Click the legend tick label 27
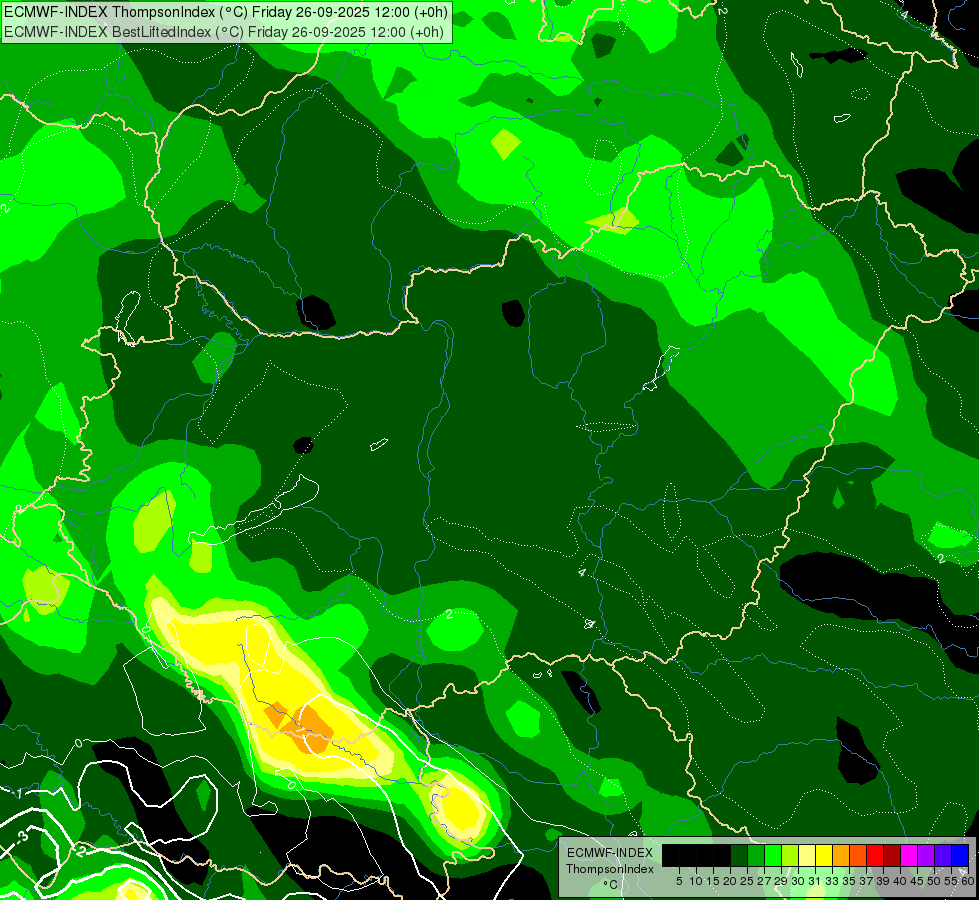Viewport: 979px width, 900px height. click(764, 881)
